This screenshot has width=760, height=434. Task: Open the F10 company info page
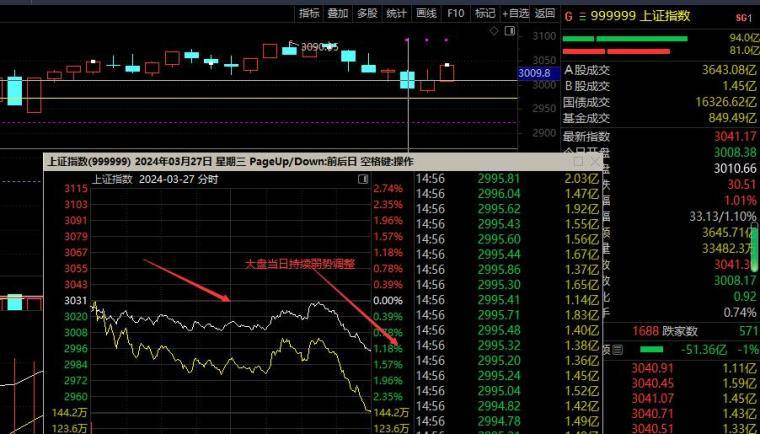[456, 14]
